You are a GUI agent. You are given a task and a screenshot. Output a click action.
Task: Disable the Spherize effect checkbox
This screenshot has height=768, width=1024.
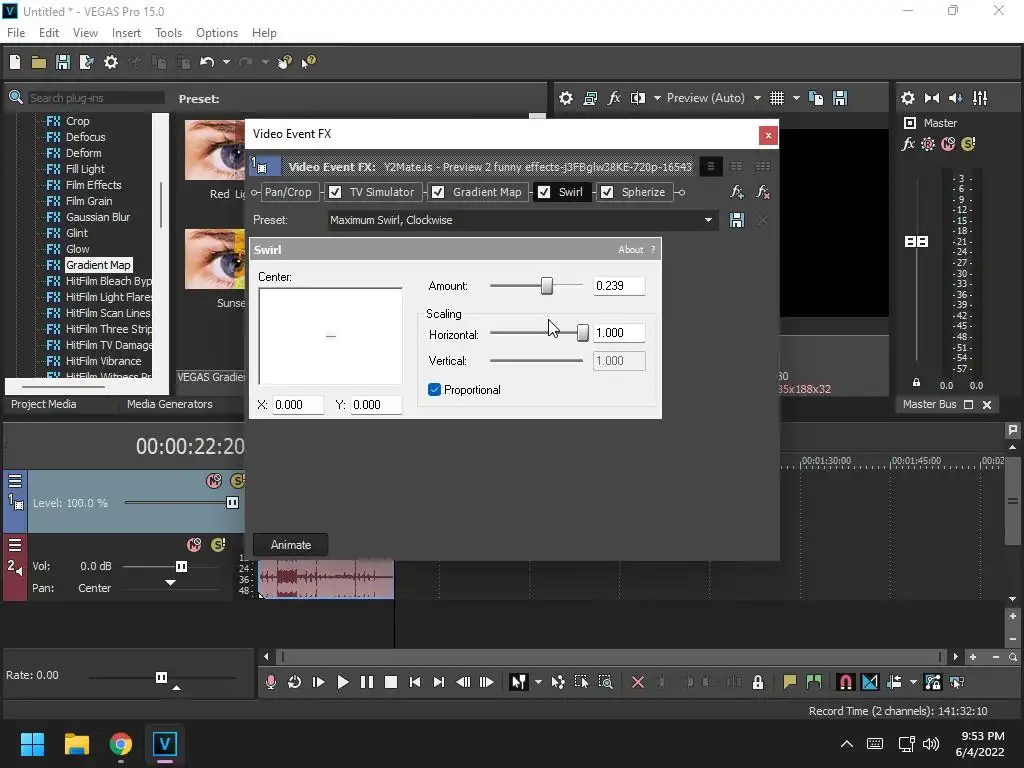tap(607, 192)
